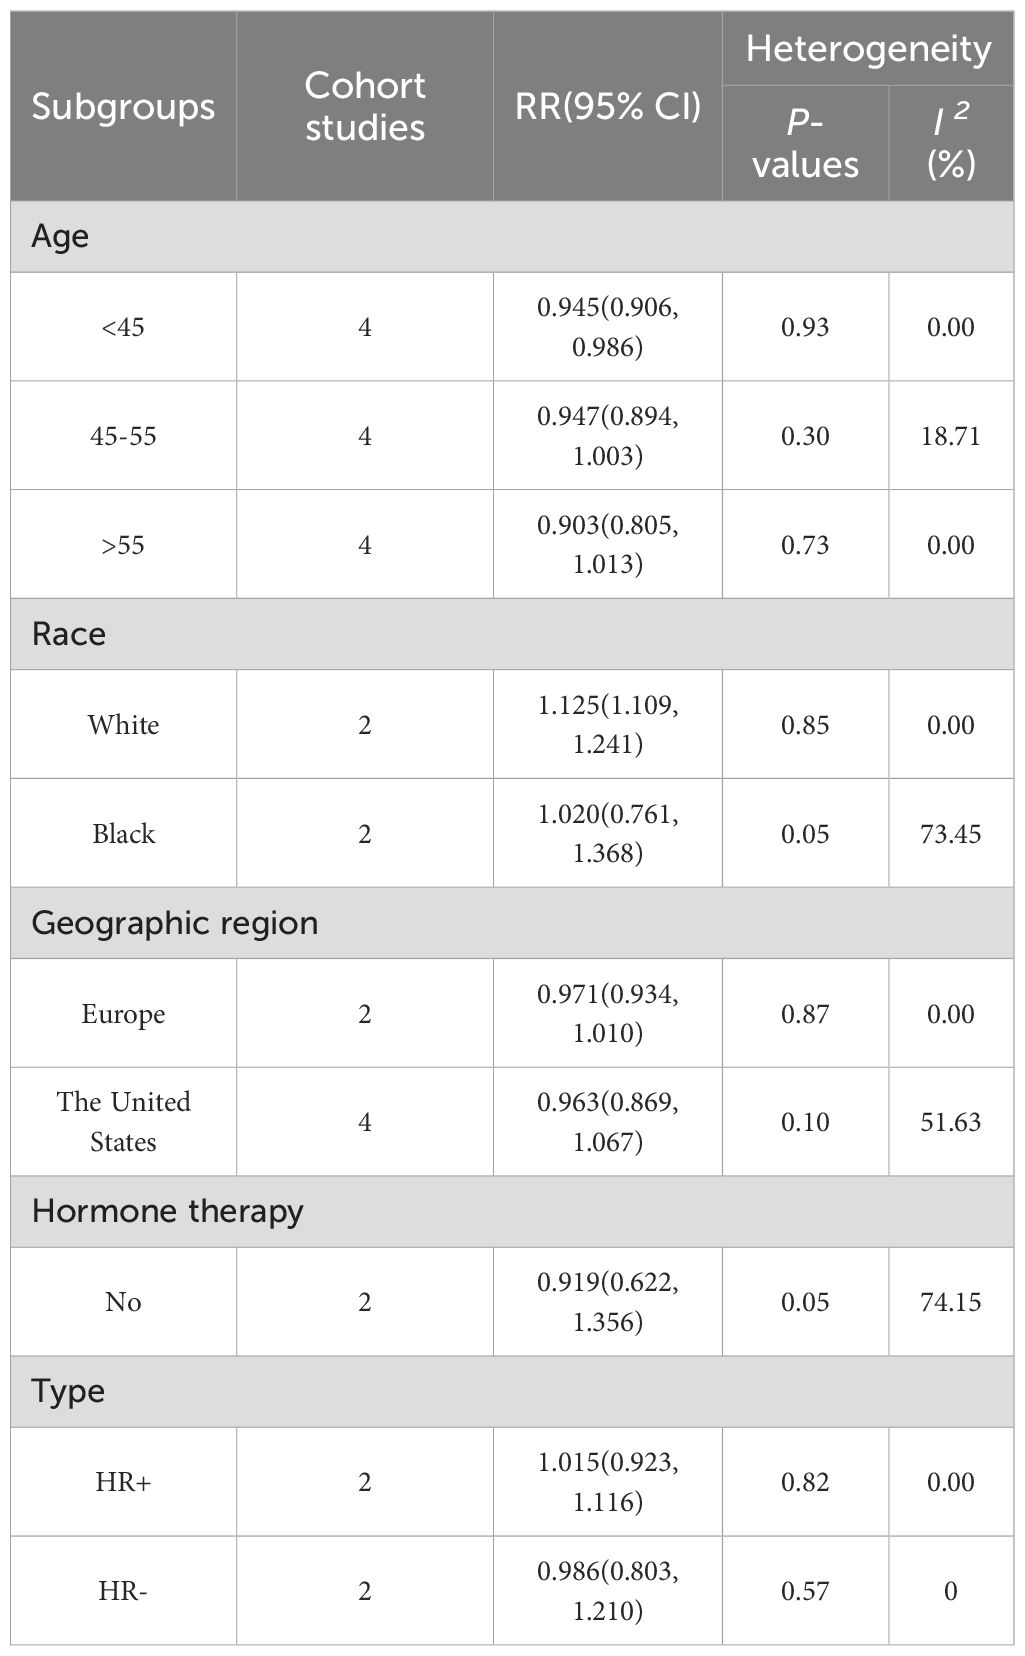
Task: Click the 74.15 I² value
Action: click(950, 1302)
